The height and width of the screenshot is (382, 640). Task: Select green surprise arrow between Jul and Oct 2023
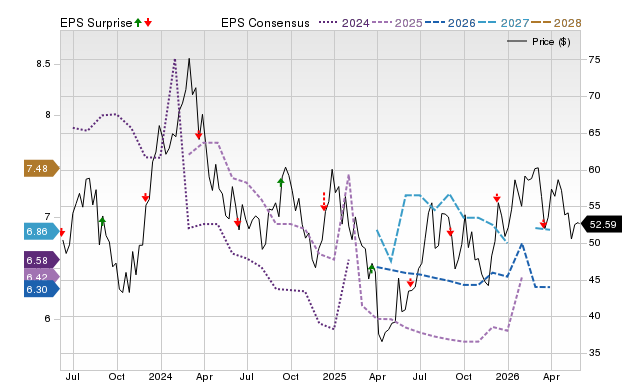click(x=102, y=220)
